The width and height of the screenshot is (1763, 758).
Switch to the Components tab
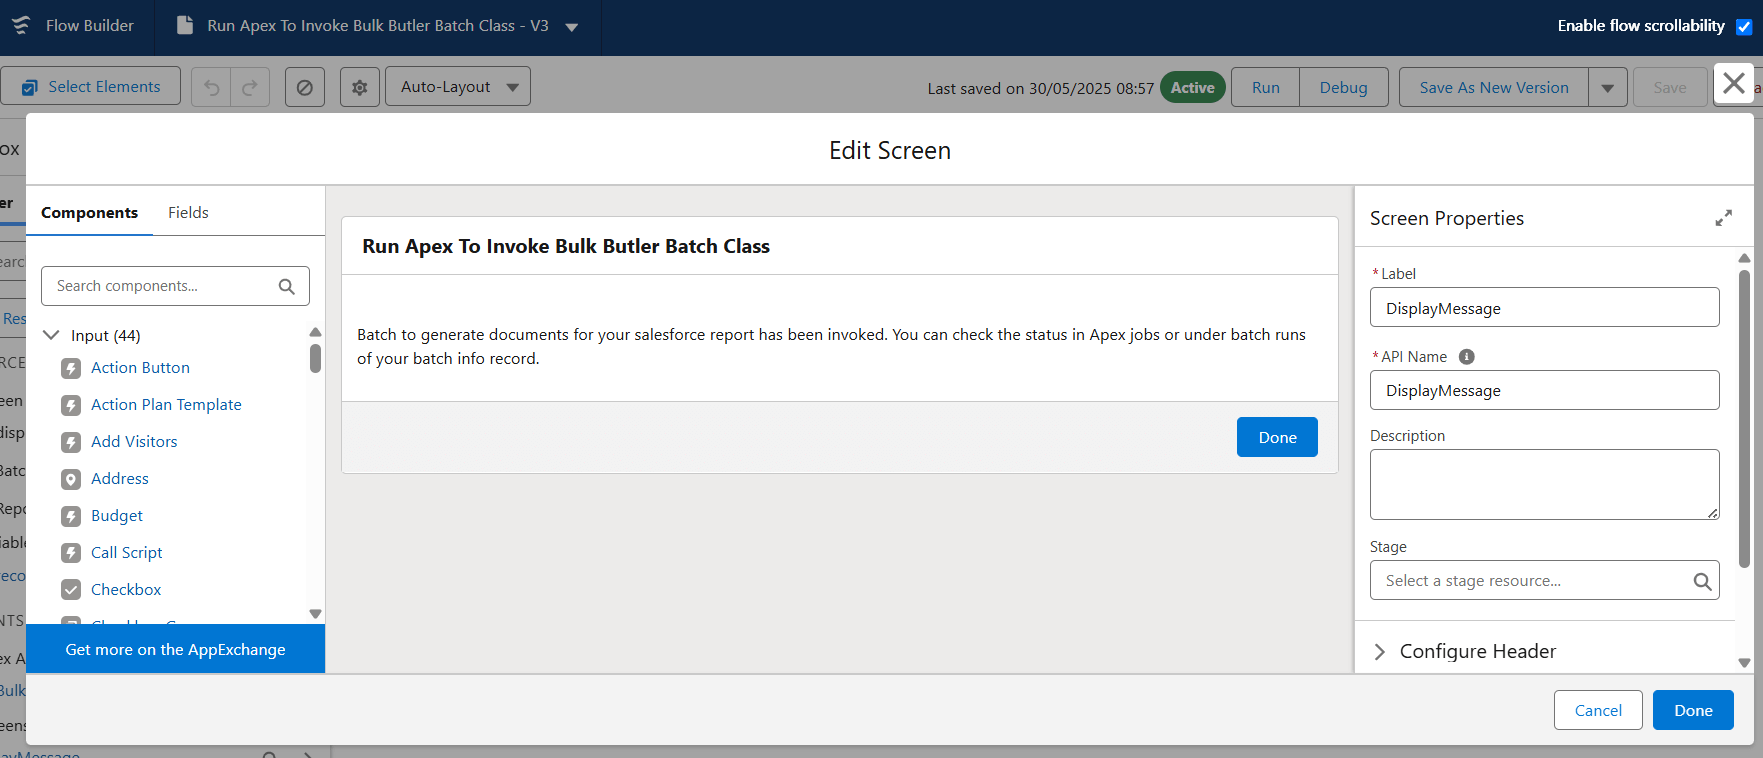pyautogui.click(x=89, y=212)
